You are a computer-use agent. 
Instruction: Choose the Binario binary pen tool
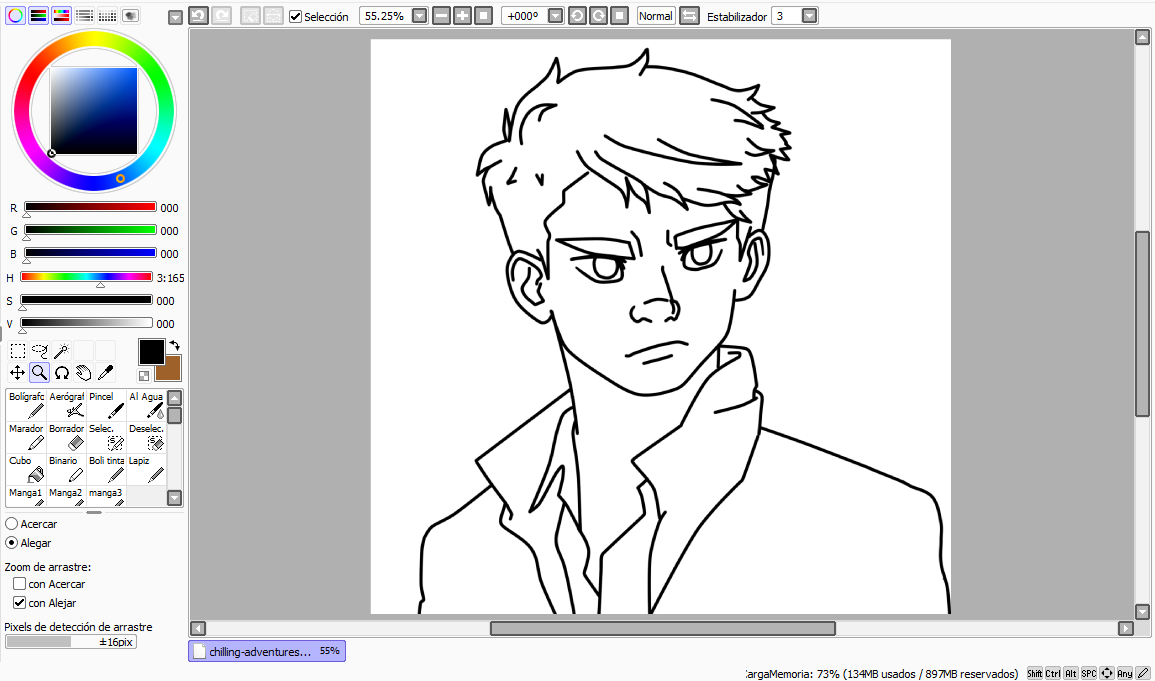[x=66, y=470]
